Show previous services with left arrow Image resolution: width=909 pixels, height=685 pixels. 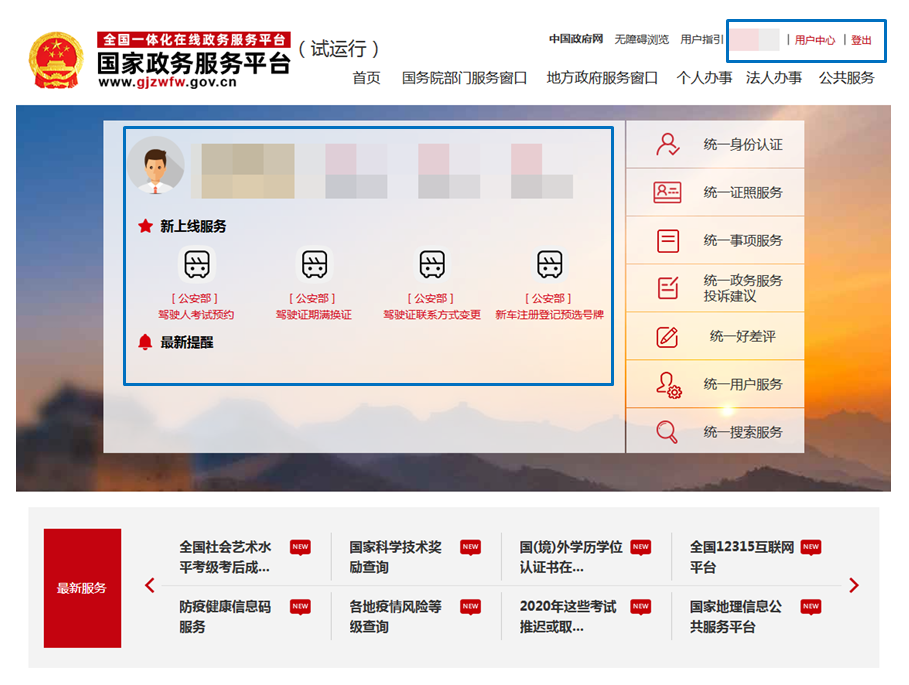pyautogui.click(x=150, y=585)
